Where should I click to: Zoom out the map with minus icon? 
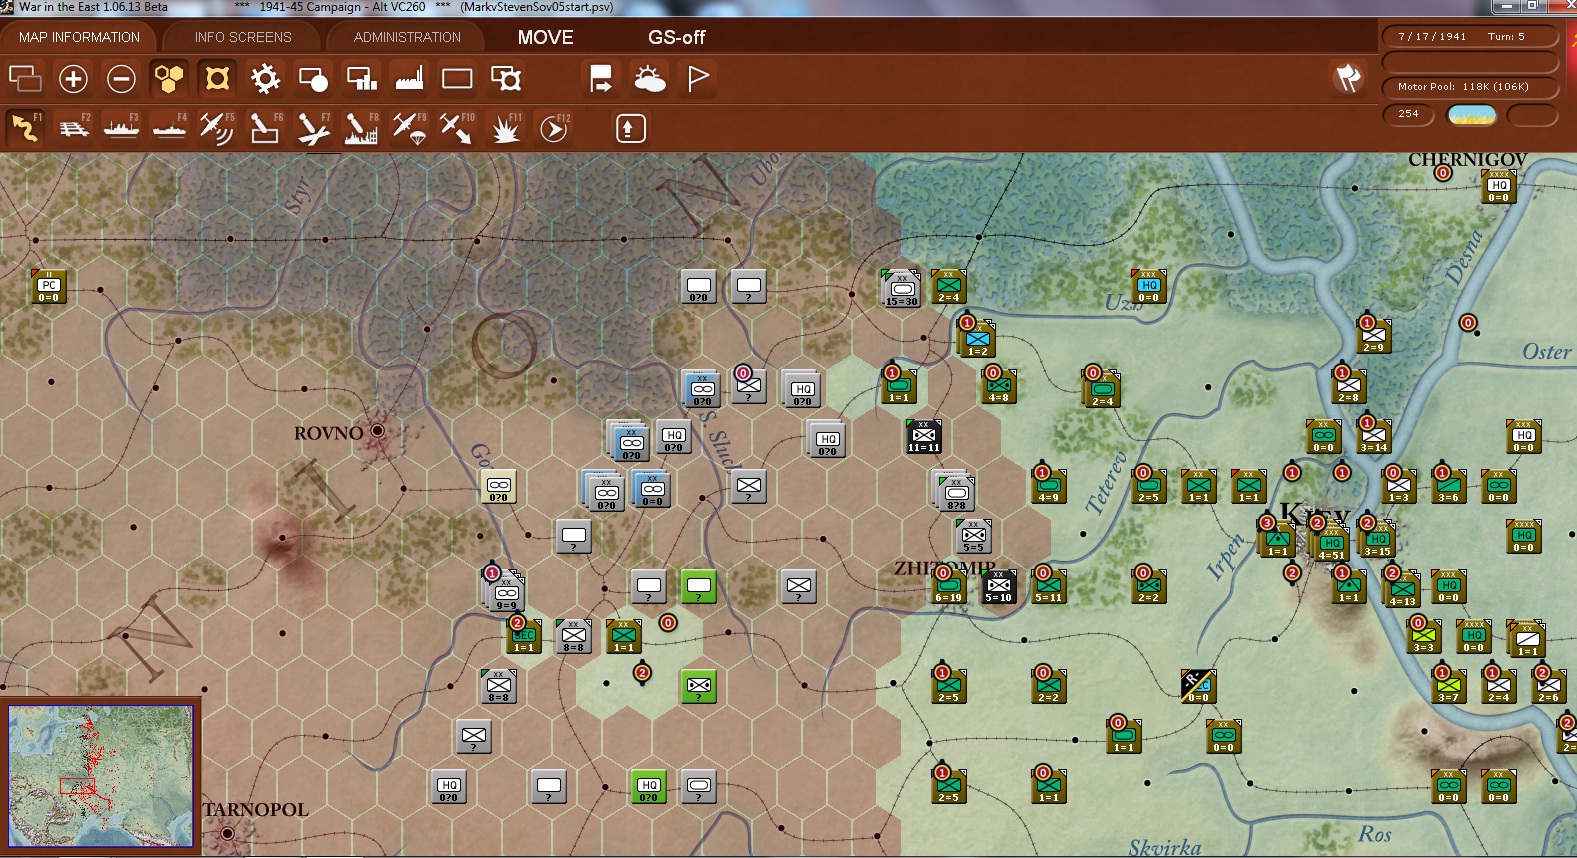click(121, 78)
